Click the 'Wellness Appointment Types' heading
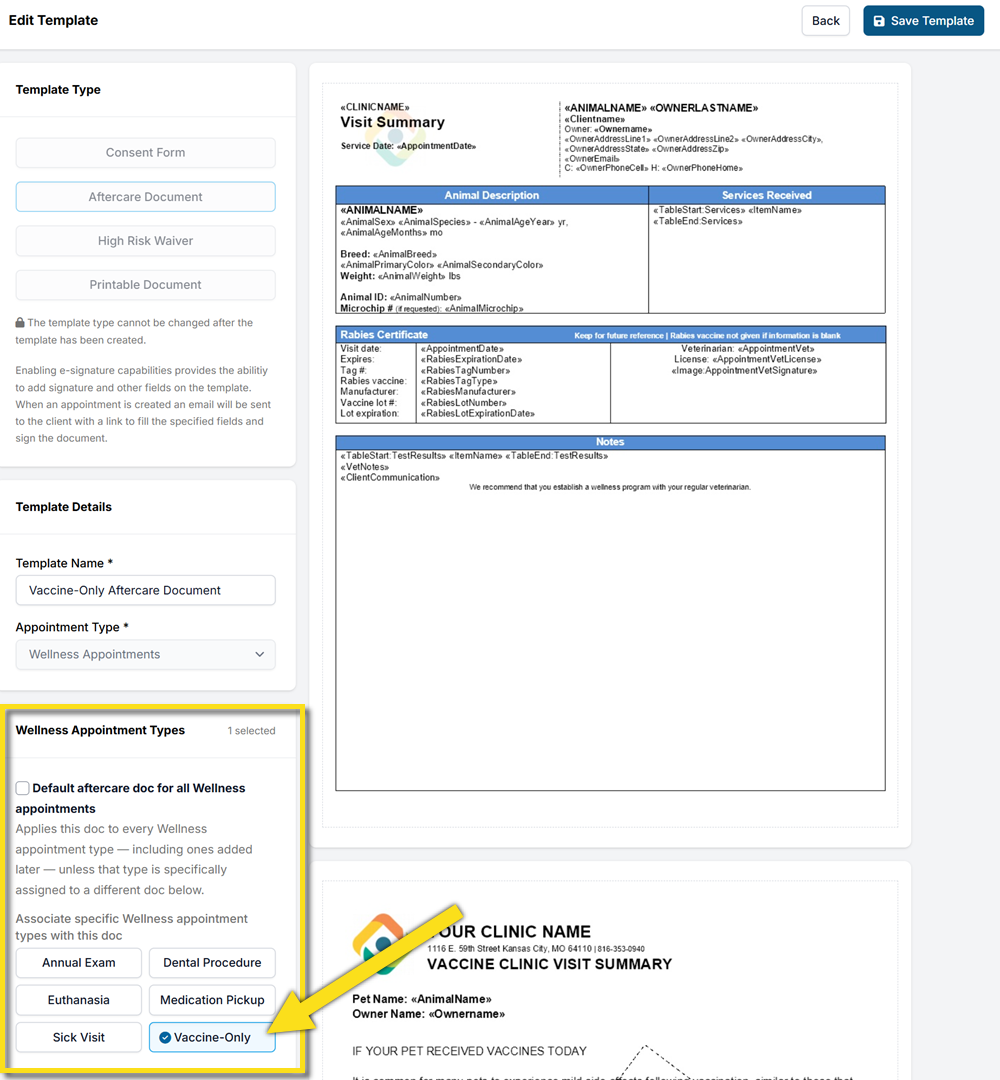 100,730
